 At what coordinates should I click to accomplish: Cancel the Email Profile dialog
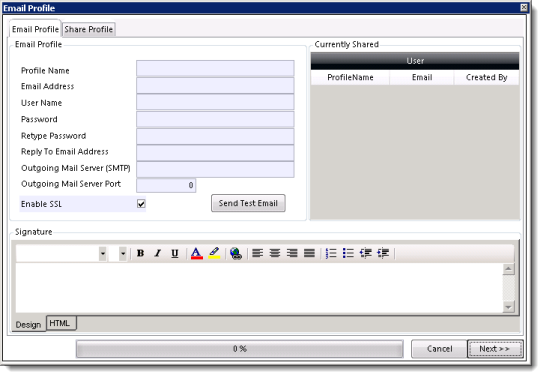tap(439, 349)
